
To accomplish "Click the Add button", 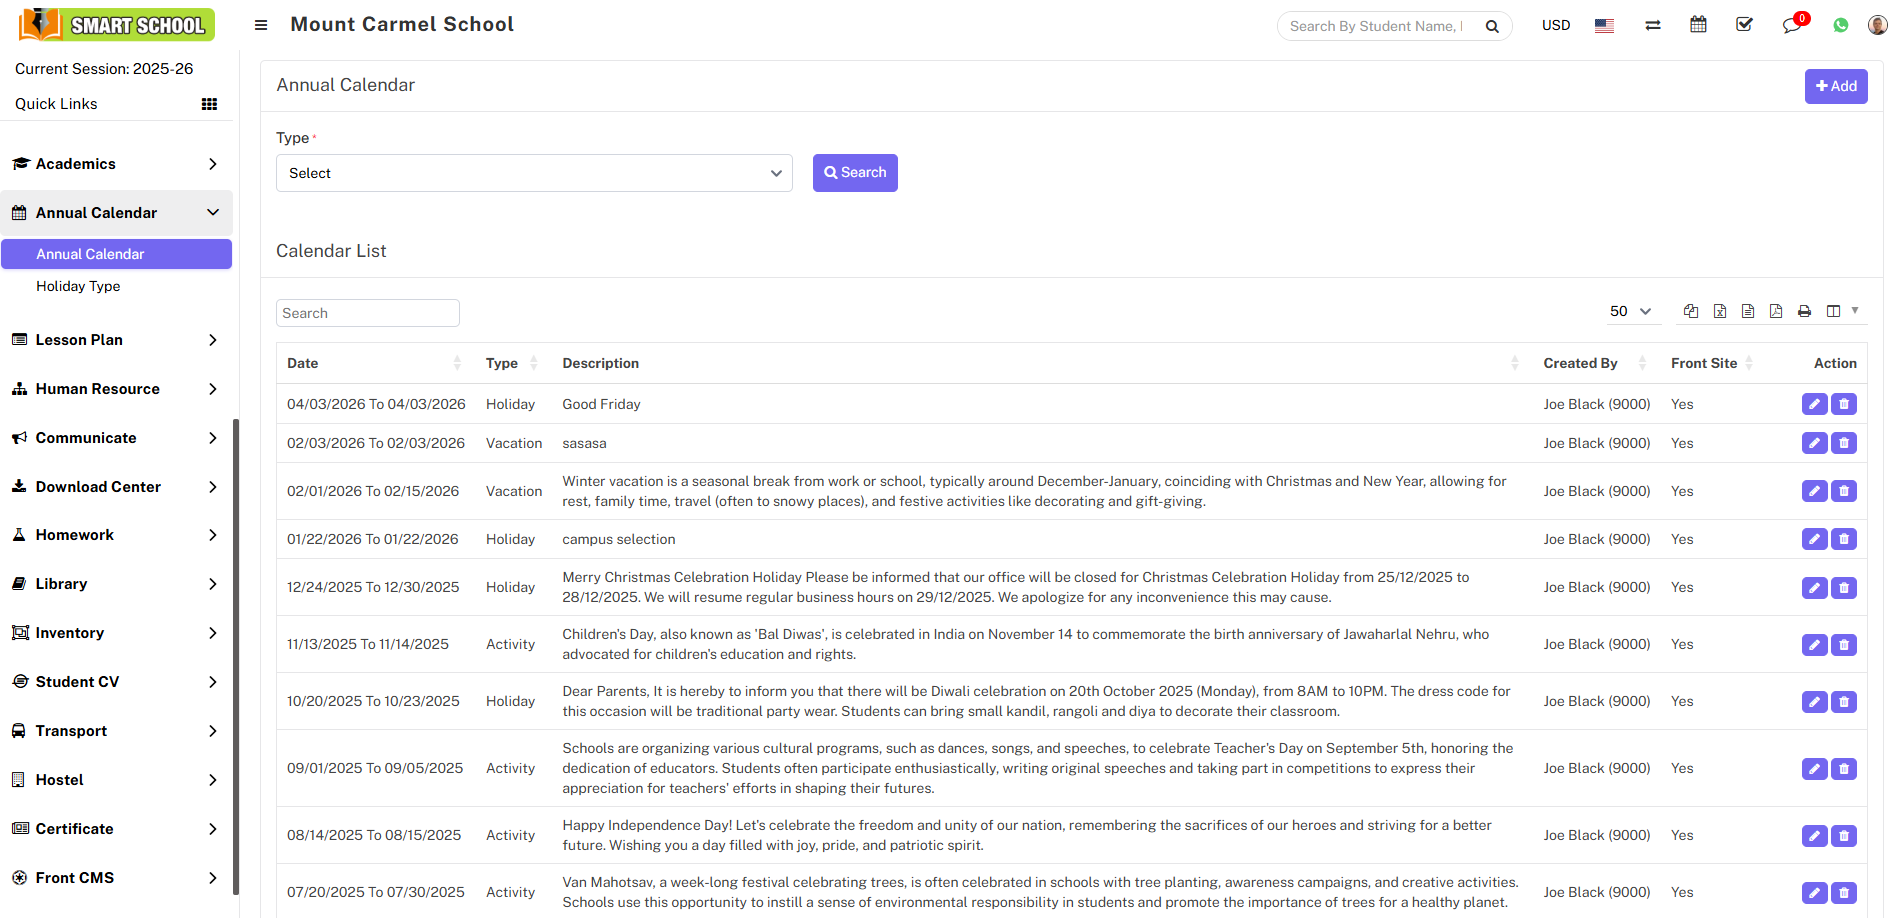I will pos(1835,86).
